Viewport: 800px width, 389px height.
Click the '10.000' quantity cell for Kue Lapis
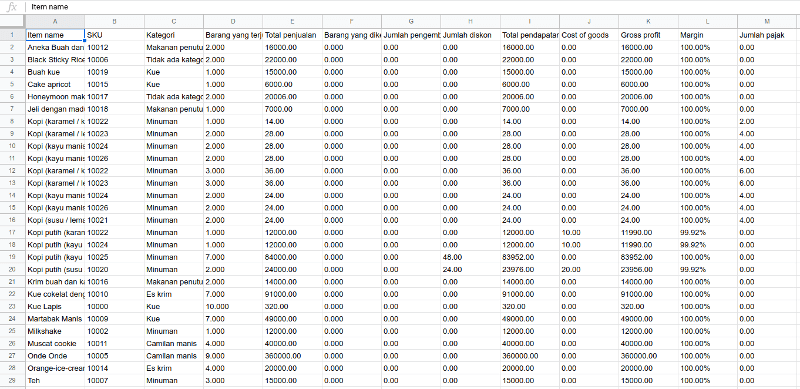point(233,307)
